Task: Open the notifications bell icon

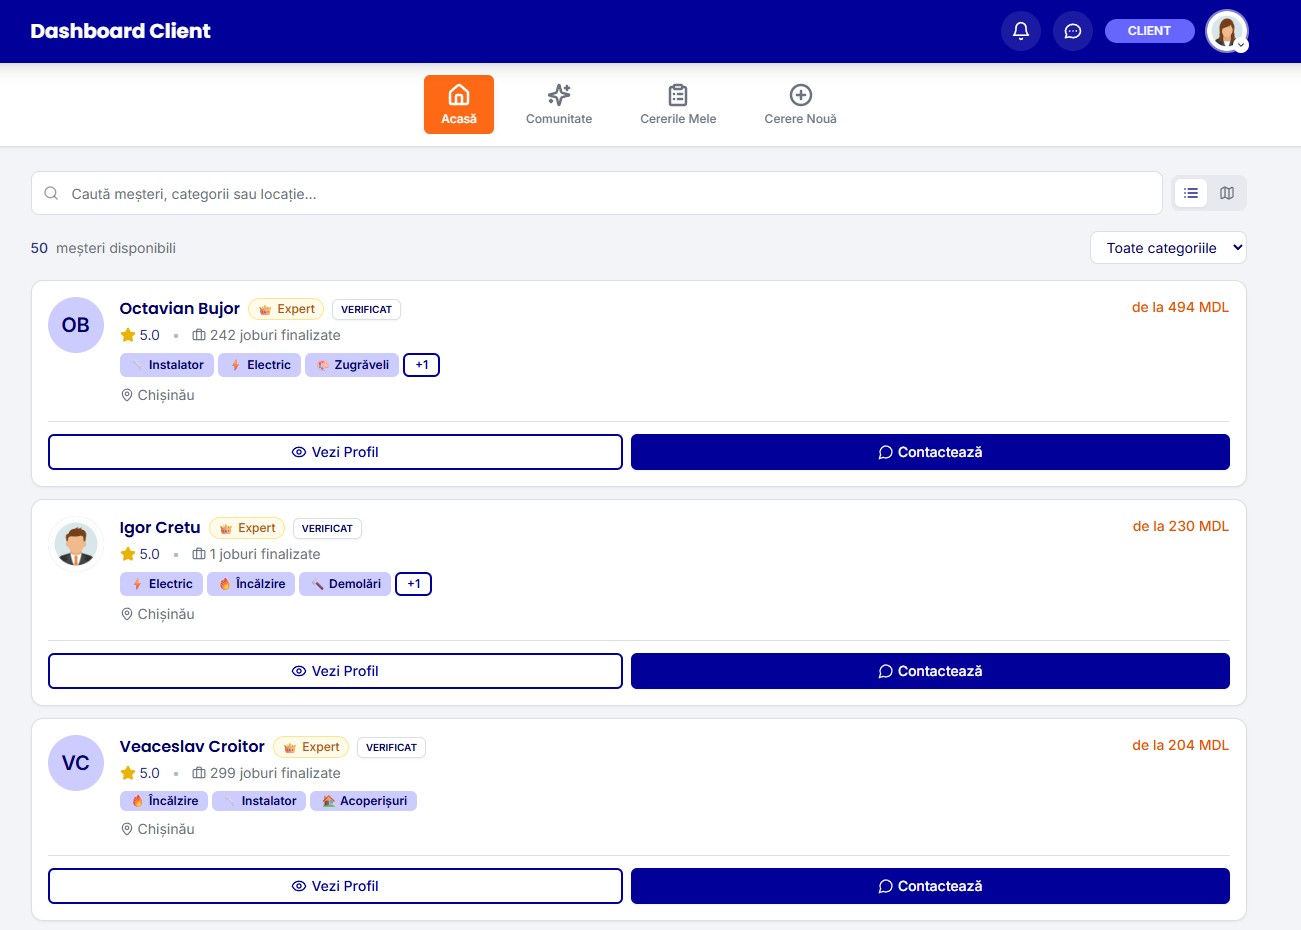Action: pos(1020,31)
